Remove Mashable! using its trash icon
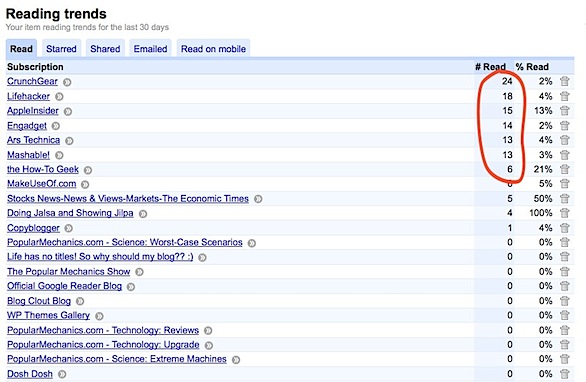This screenshot has width=586, height=382. click(x=565, y=155)
